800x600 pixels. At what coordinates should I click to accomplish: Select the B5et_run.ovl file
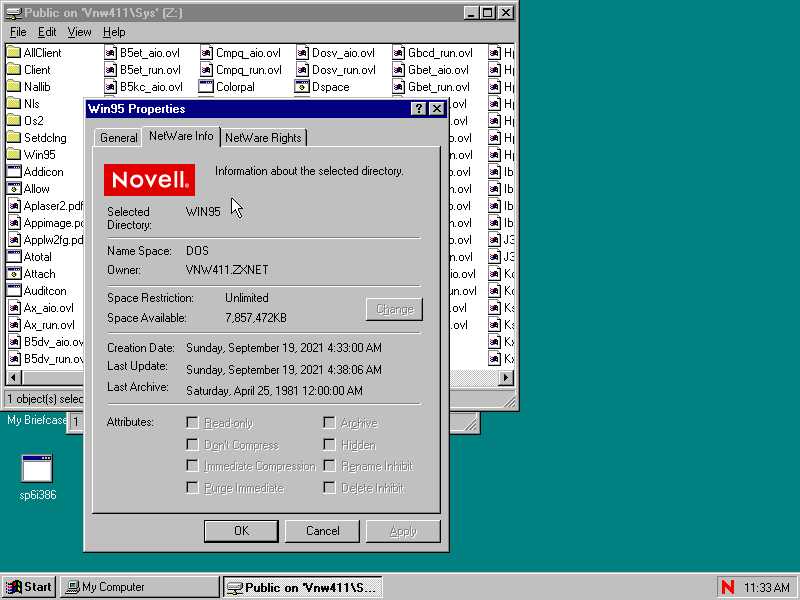(x=142, y=70)
